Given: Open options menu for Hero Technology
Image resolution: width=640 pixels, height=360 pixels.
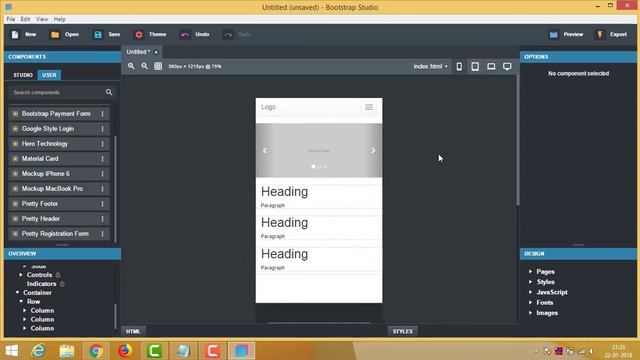Looking at the screenshot, I should point(102,144).
